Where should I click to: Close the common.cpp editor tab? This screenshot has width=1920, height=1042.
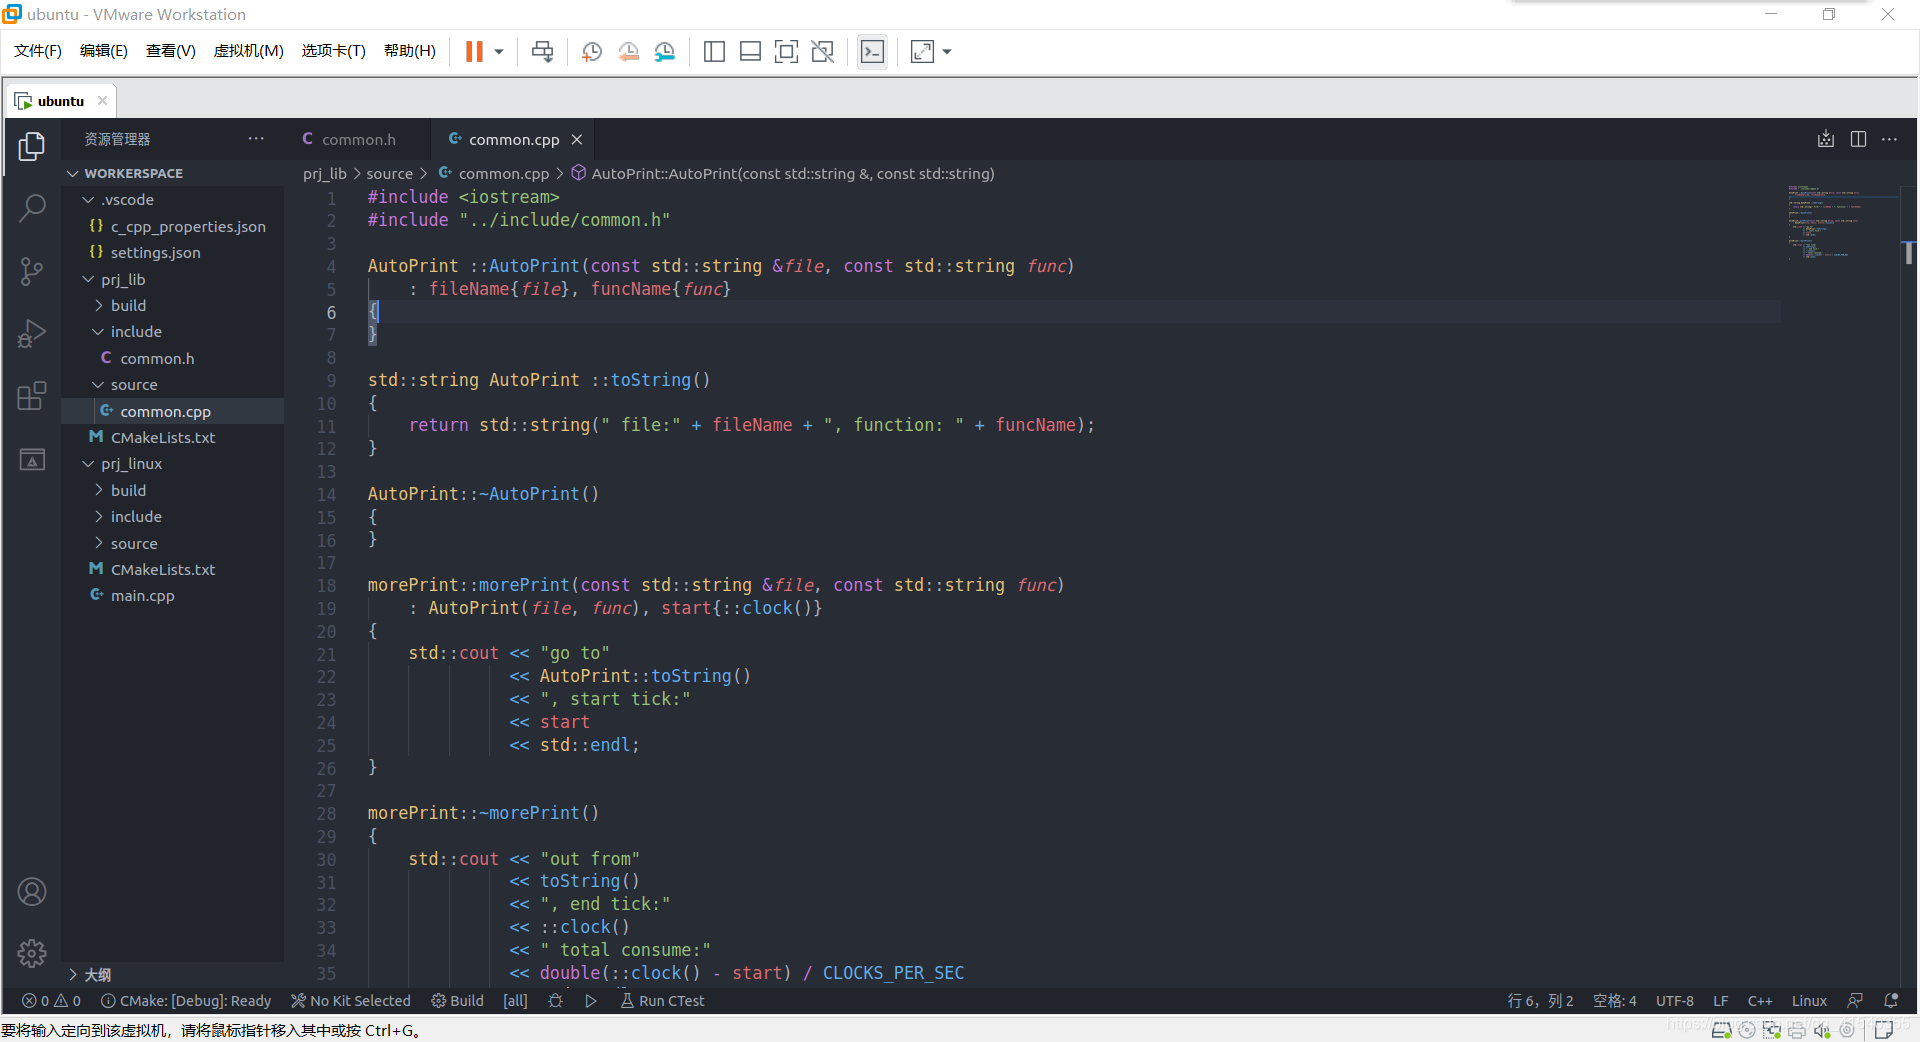pyautogui.click(x=577, y=140)
